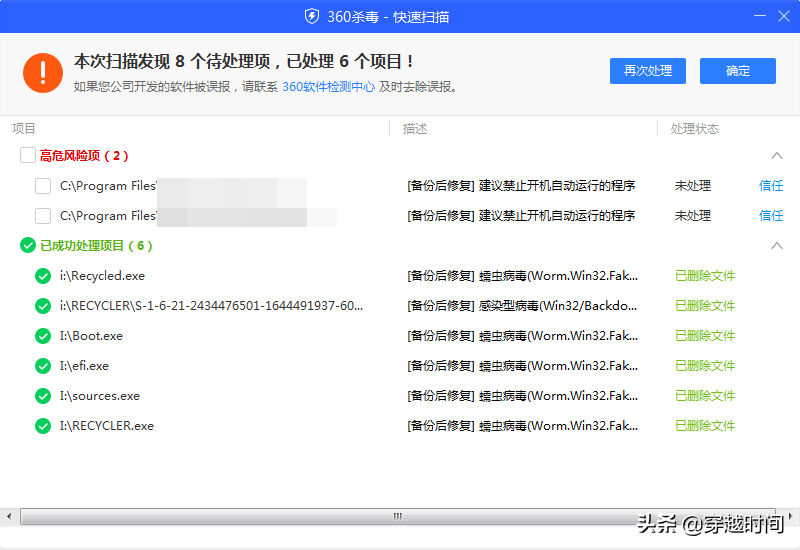
Task: Click the scrollbar left arrow
Action: (9, 516)
